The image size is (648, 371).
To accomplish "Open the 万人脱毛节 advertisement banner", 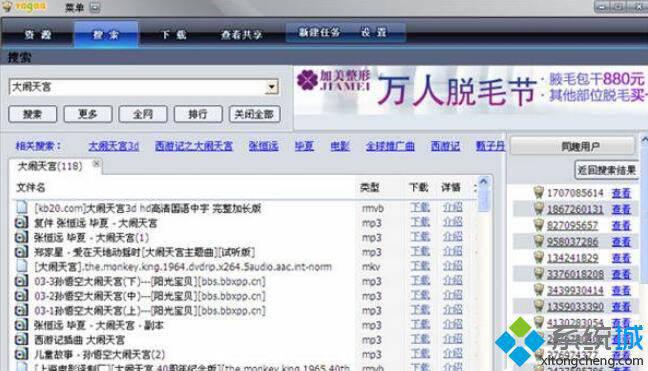I will (471, 90).
